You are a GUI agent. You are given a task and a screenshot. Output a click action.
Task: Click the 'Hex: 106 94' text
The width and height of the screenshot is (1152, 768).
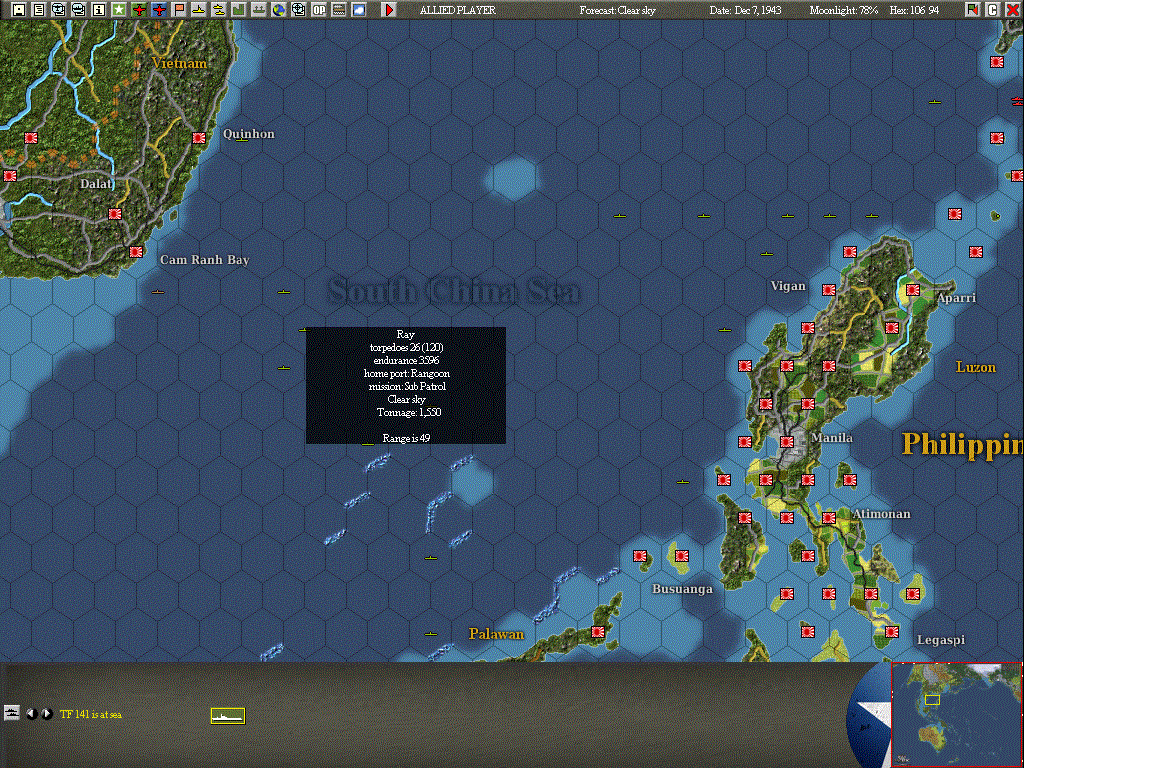click(x=914, y=10)
